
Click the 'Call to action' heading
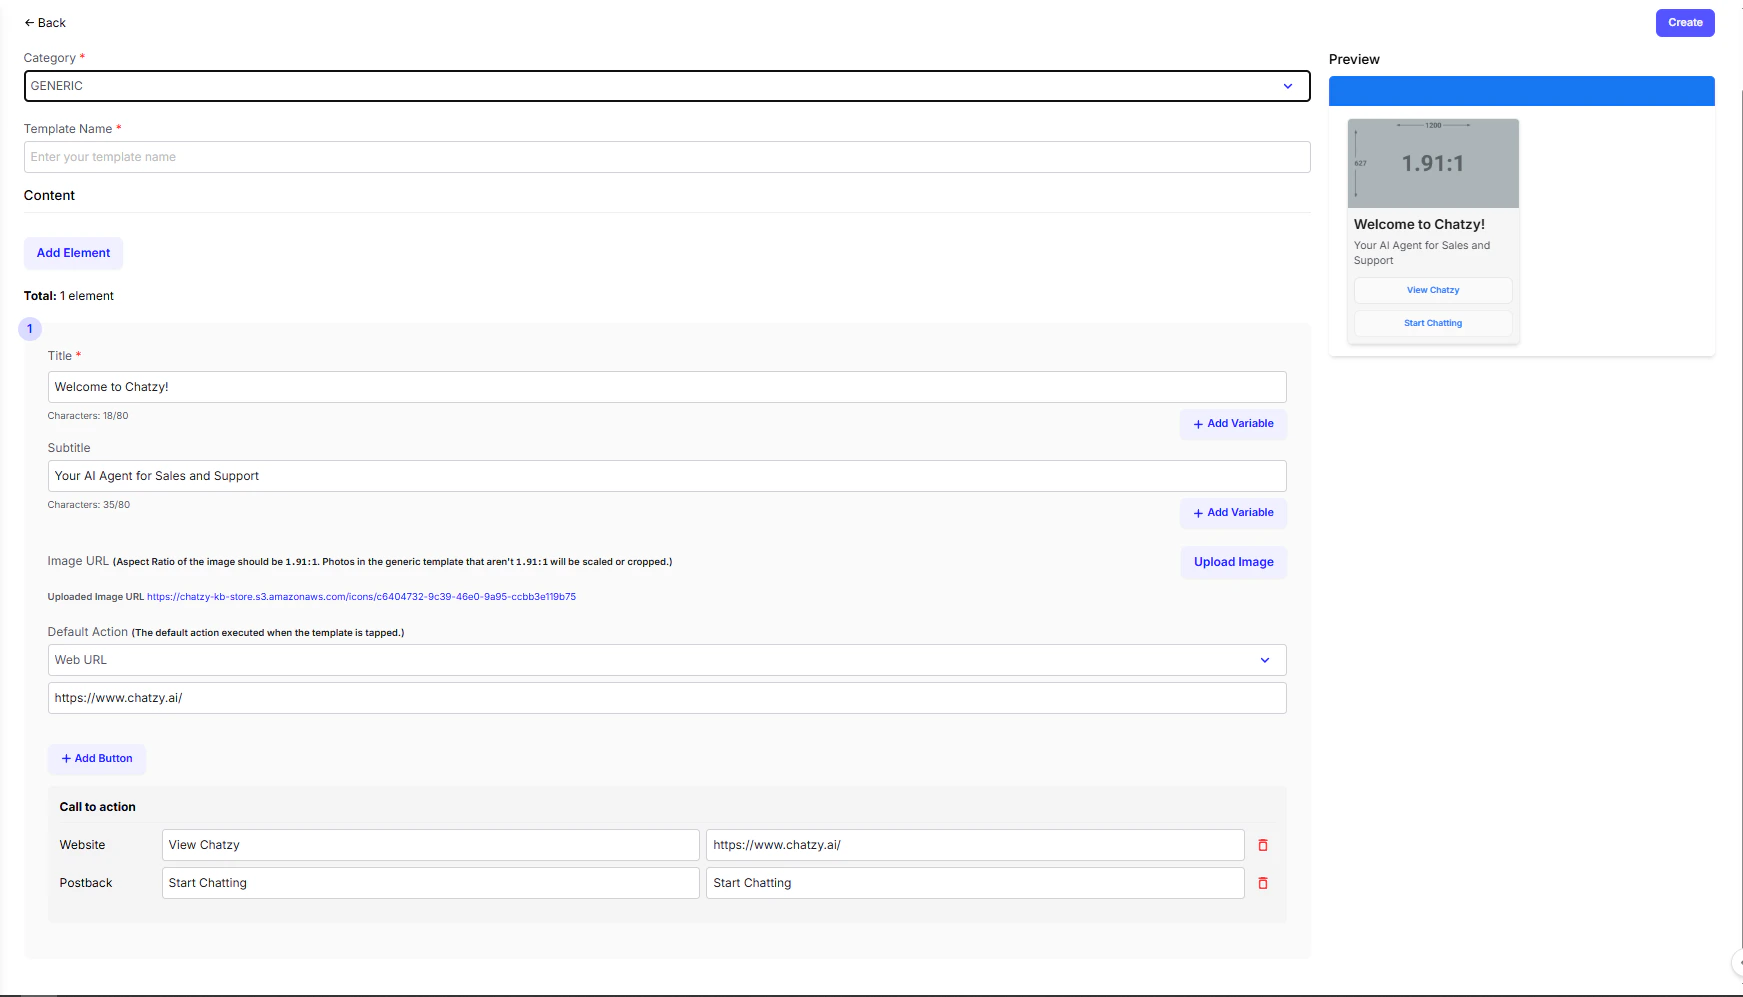click(x=97, y=807)
